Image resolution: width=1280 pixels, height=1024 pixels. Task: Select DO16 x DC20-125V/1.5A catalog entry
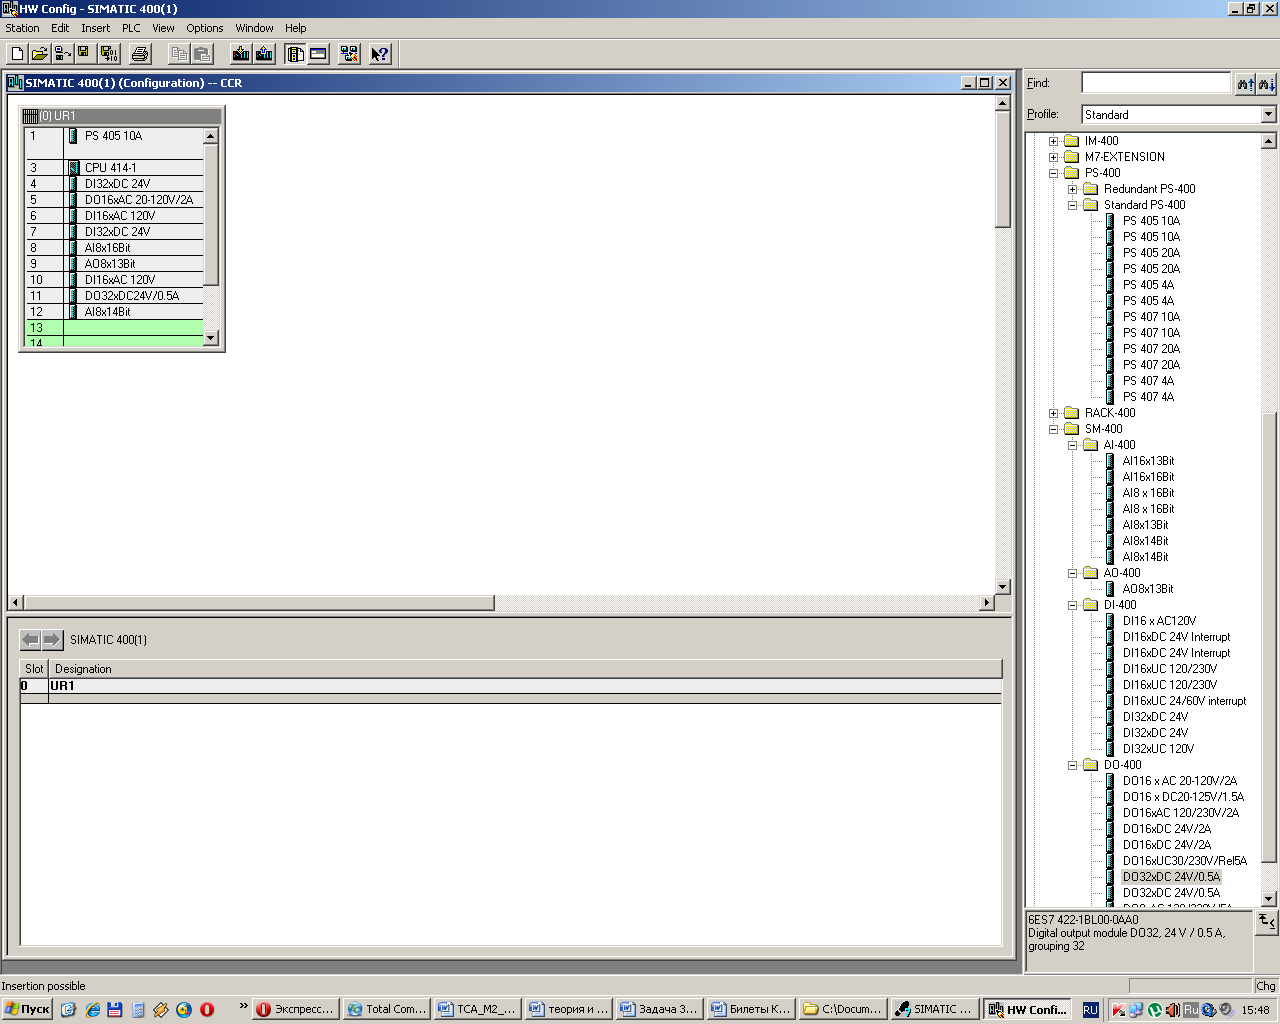(1183, 797)
